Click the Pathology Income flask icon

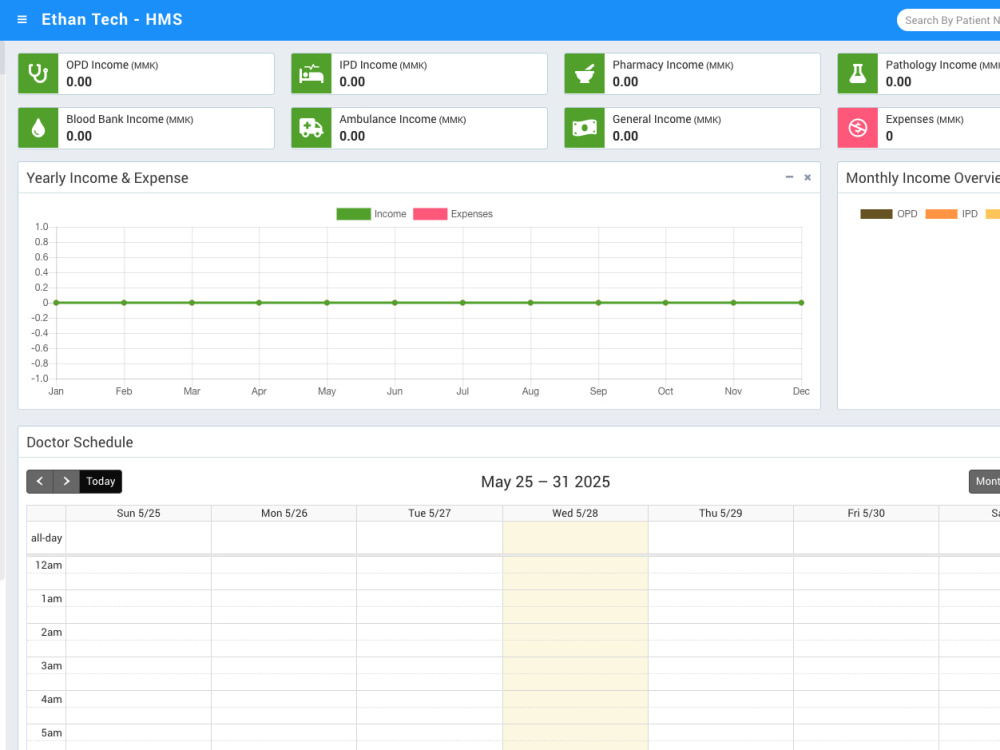[857, 74]
